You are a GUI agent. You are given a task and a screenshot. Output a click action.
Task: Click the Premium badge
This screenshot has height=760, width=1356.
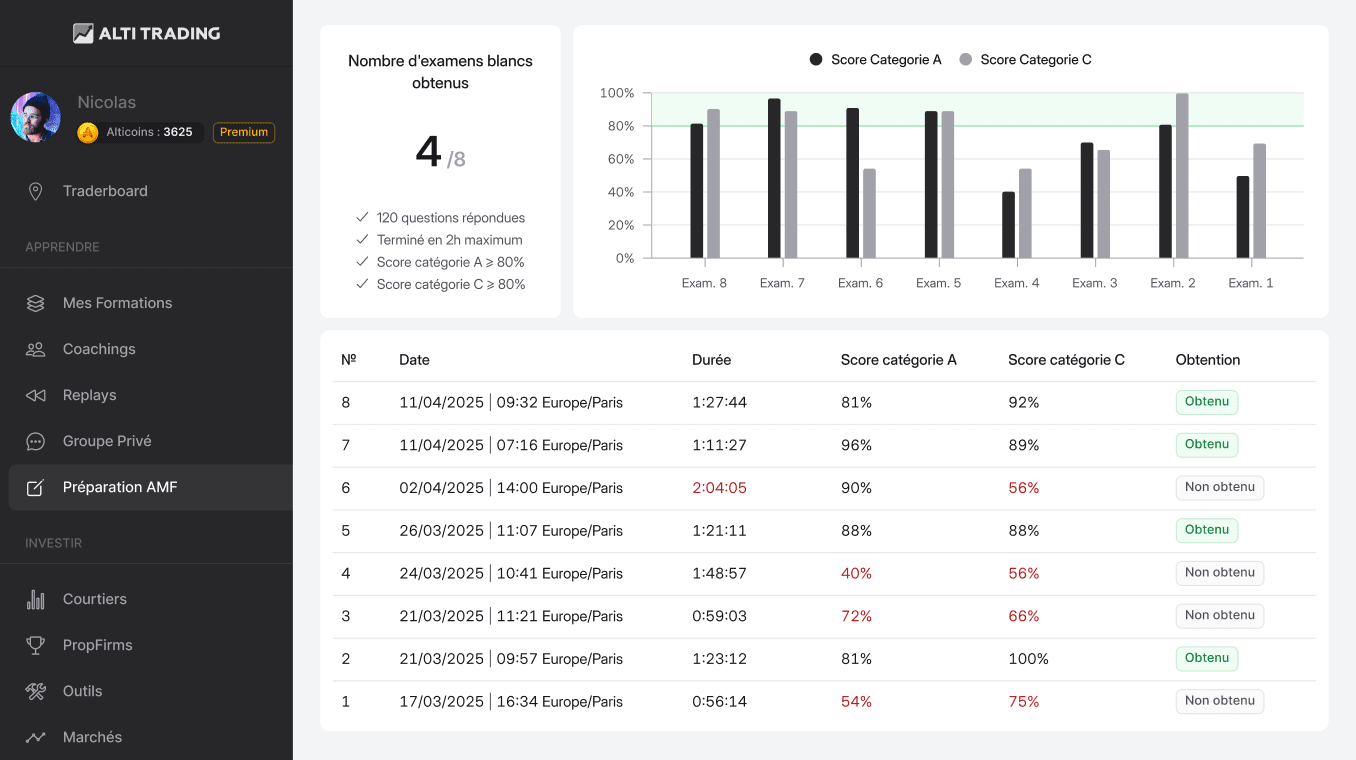click(244, 132)
